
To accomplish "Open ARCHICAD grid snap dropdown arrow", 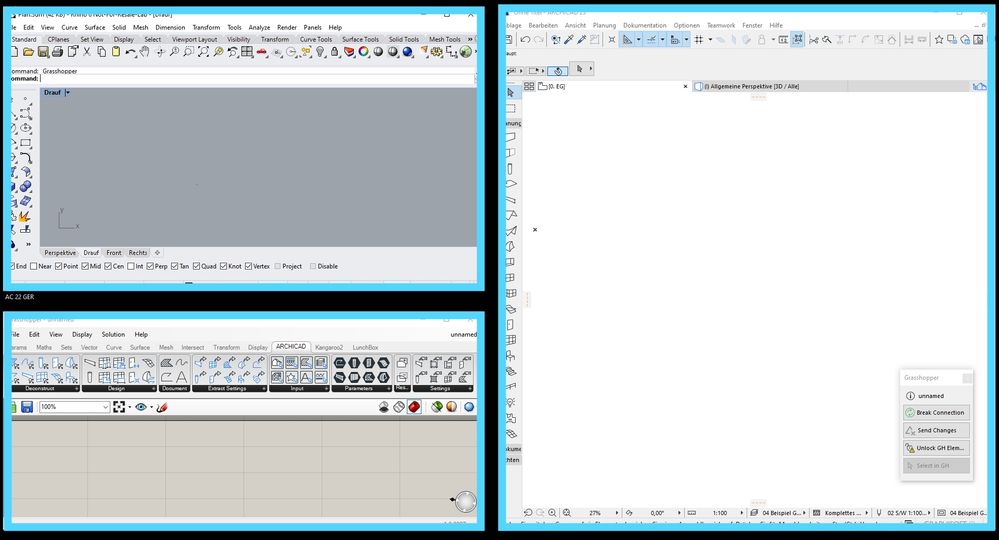I will (x=710, y=39).
